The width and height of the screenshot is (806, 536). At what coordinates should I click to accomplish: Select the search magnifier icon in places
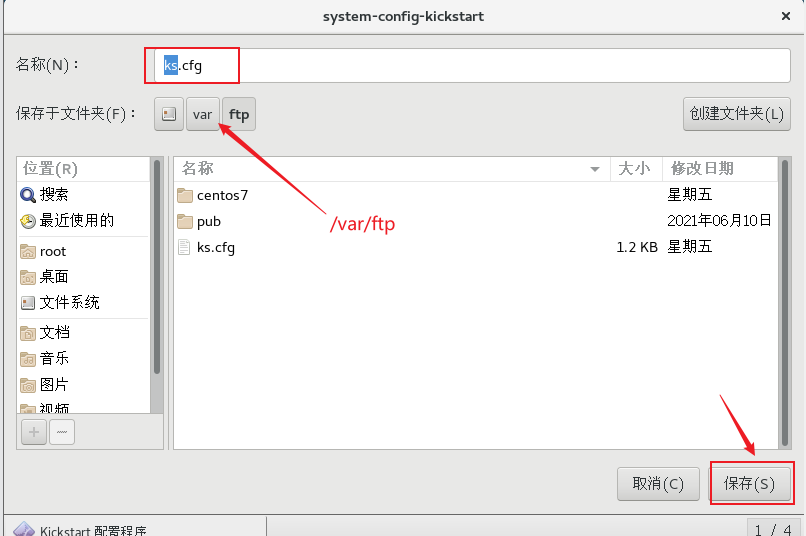(x=28, y=195)
